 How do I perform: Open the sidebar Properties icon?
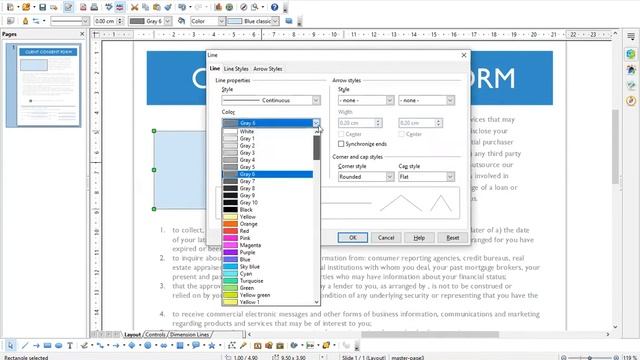pos(631,54)
